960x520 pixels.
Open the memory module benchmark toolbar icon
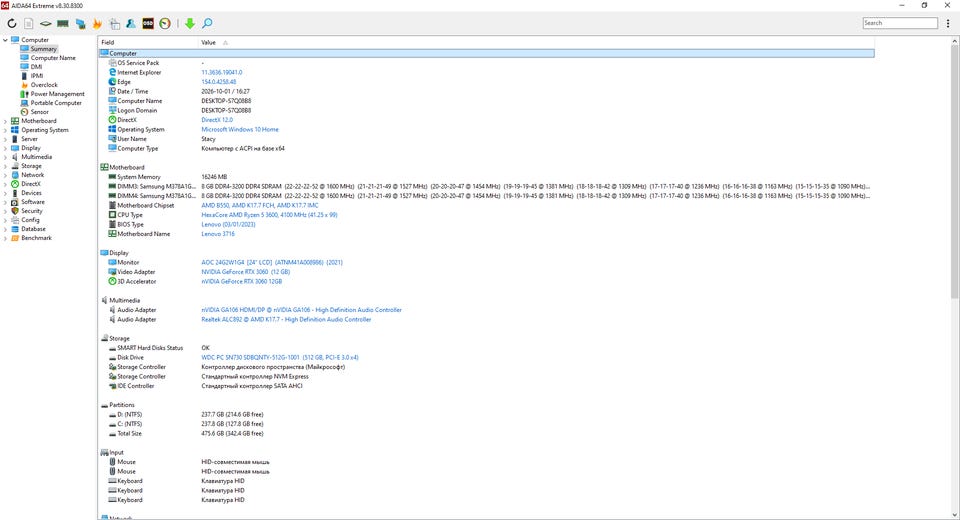click(x=62, y=23)
